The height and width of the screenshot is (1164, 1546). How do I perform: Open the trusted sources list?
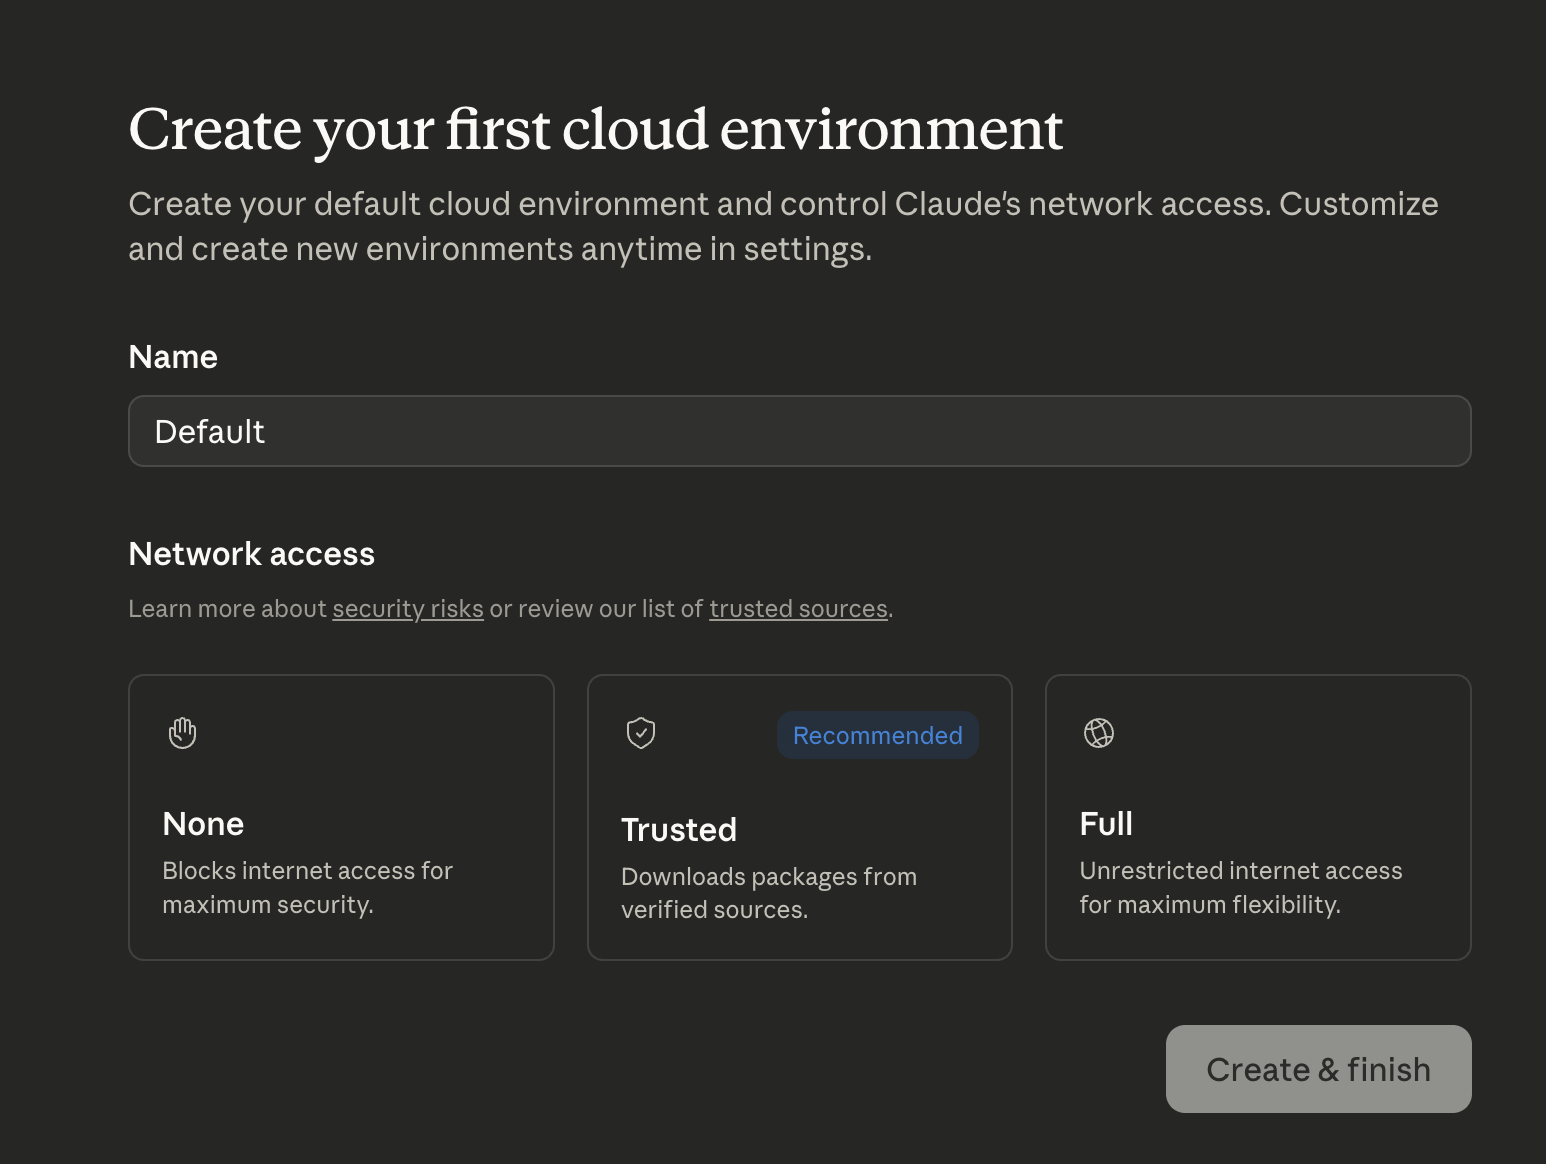click(797, 608)
